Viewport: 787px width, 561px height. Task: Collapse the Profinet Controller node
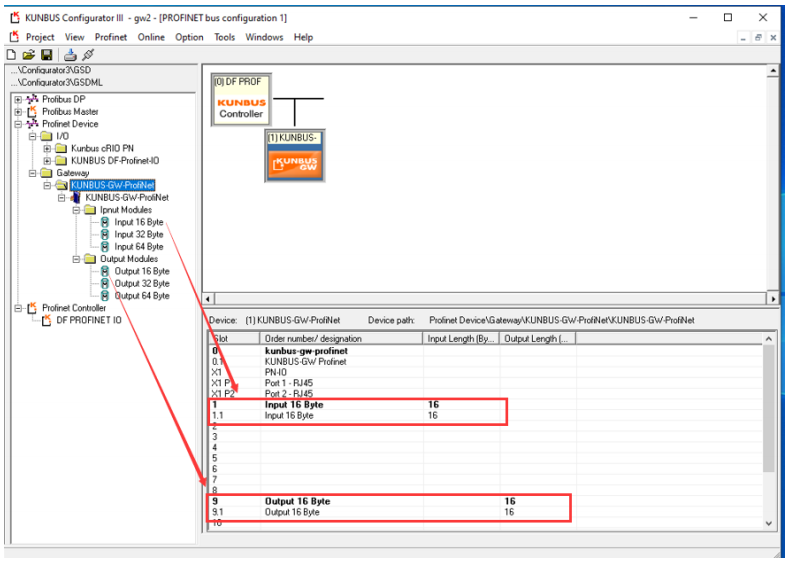tap(18, 308)
